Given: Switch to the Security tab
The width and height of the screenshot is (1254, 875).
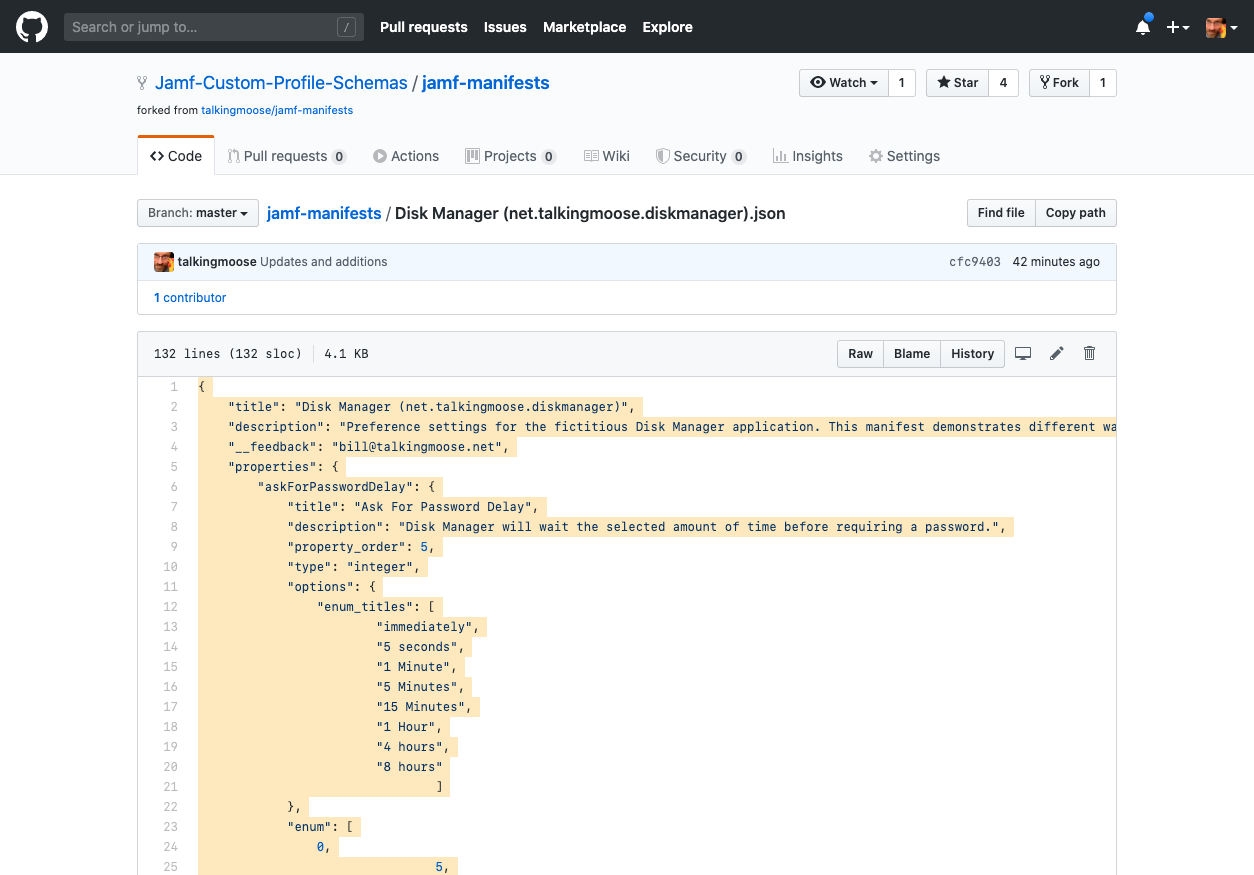Looking at the screenshot, I should (x=701, y=156).
